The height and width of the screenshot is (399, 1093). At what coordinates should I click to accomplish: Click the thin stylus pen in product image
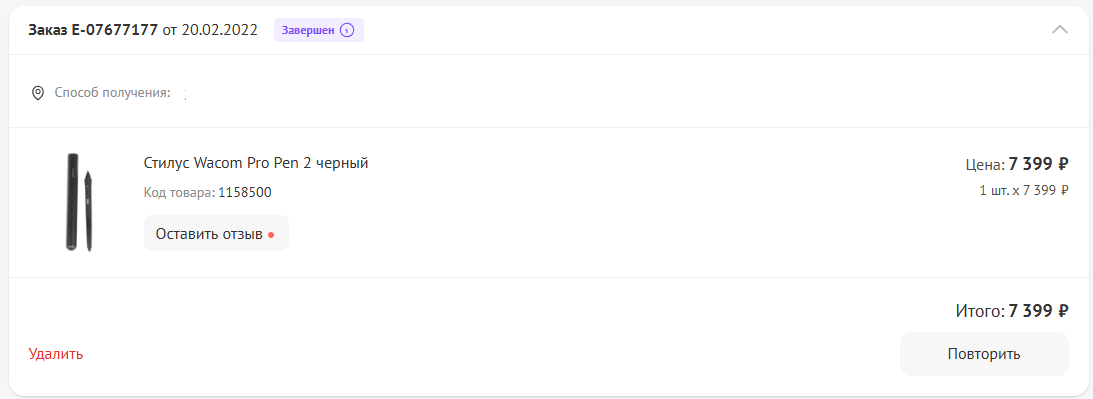89,210
